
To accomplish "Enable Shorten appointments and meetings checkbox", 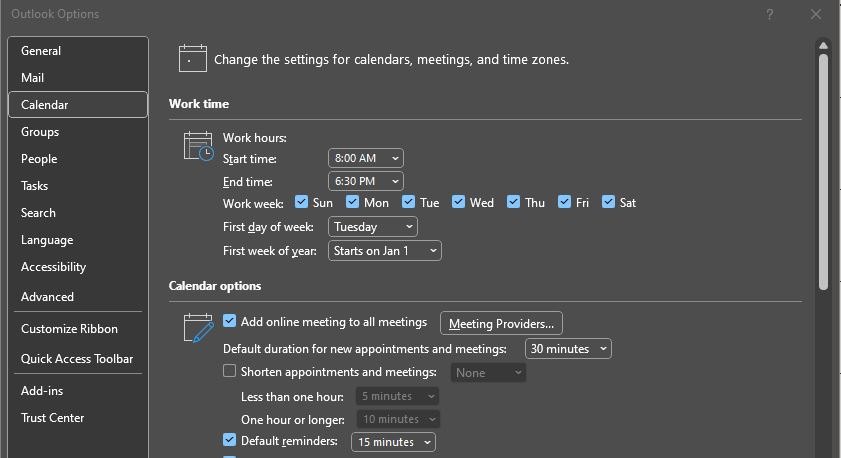I will click(229, 371).
